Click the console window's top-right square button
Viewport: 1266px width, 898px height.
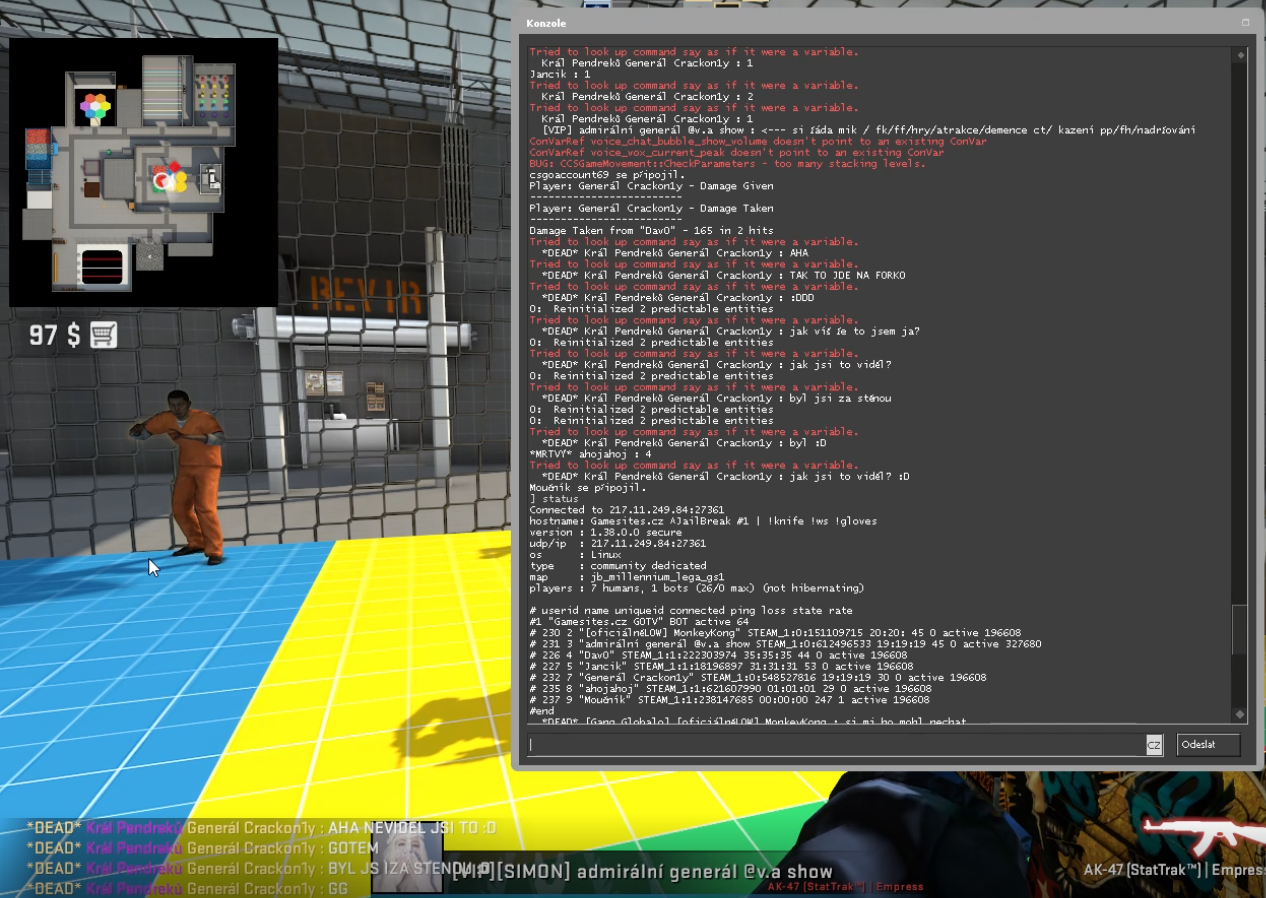point(1245,22)
